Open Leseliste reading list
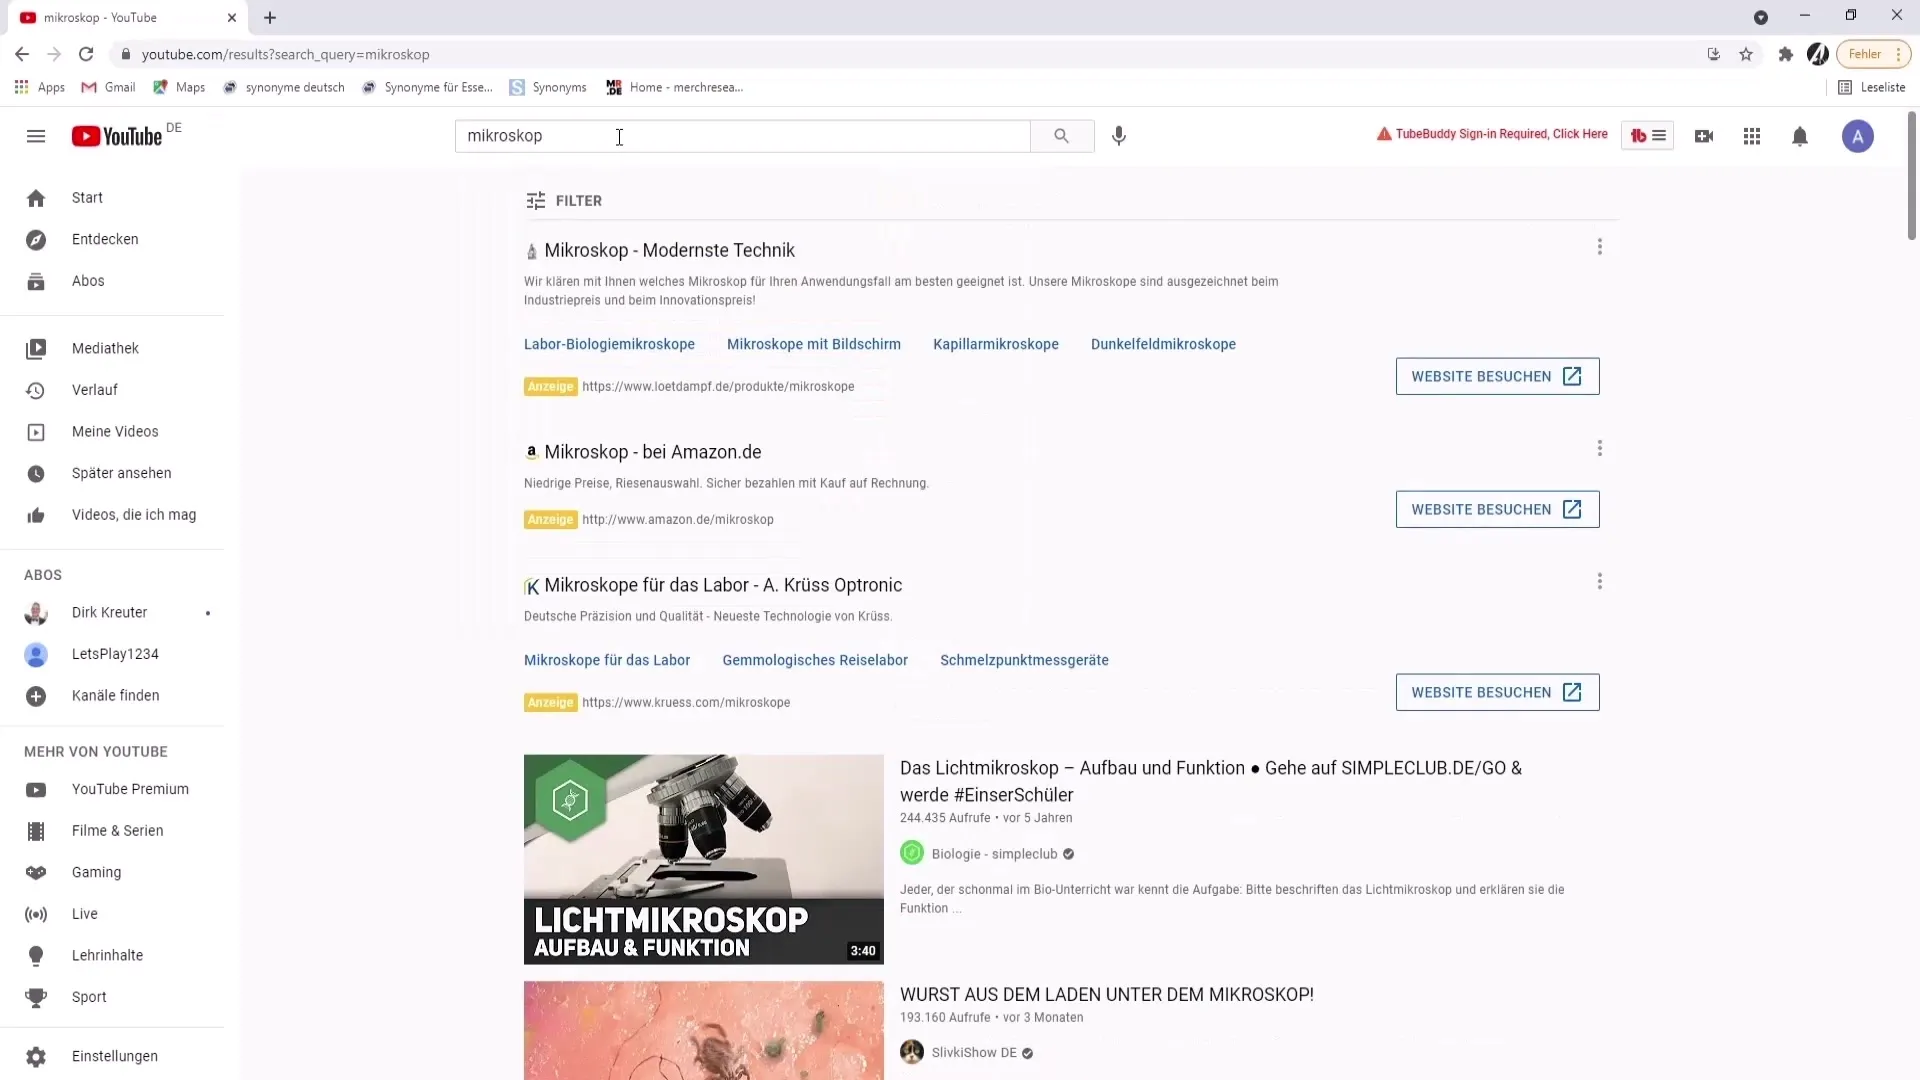Image resolution: width=1920 pixels, height=1080 pixels. (1871, 87)
